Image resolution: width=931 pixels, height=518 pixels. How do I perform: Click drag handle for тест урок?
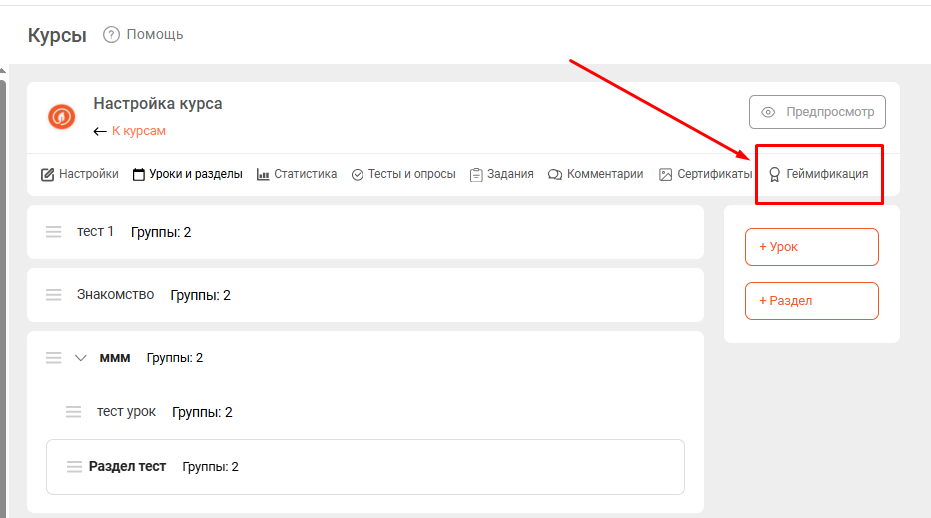[x=74, y=412]
